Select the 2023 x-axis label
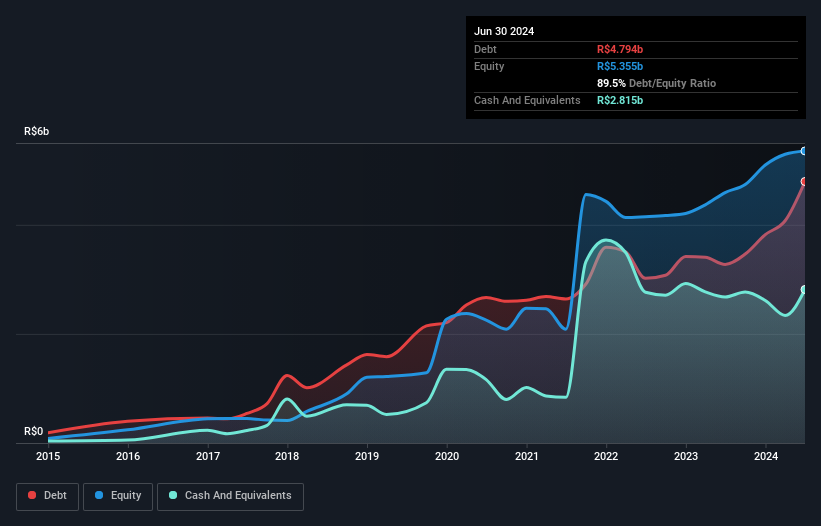The image size is (821, 526). tap(686, 456)
